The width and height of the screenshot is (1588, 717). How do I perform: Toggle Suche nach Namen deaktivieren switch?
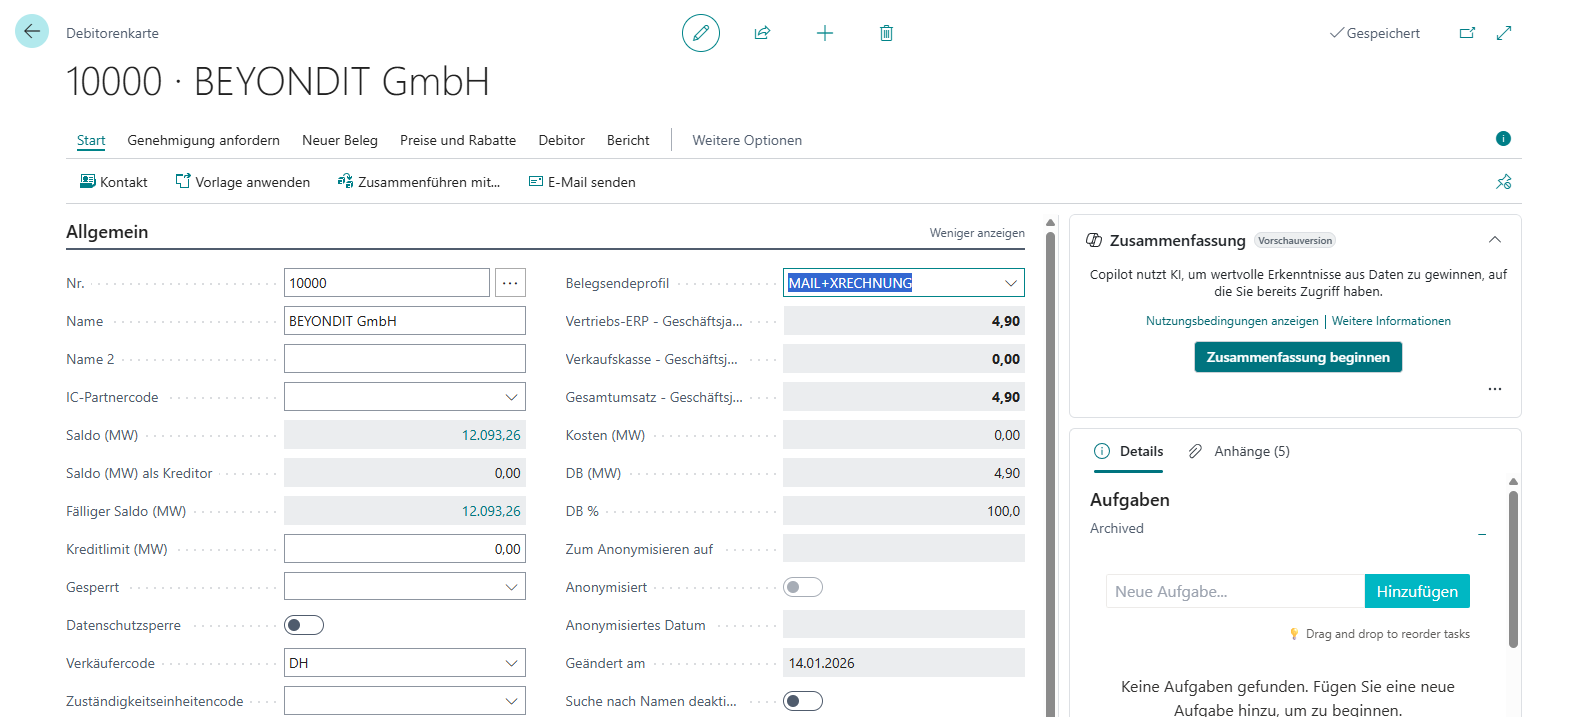click(803, 701)
